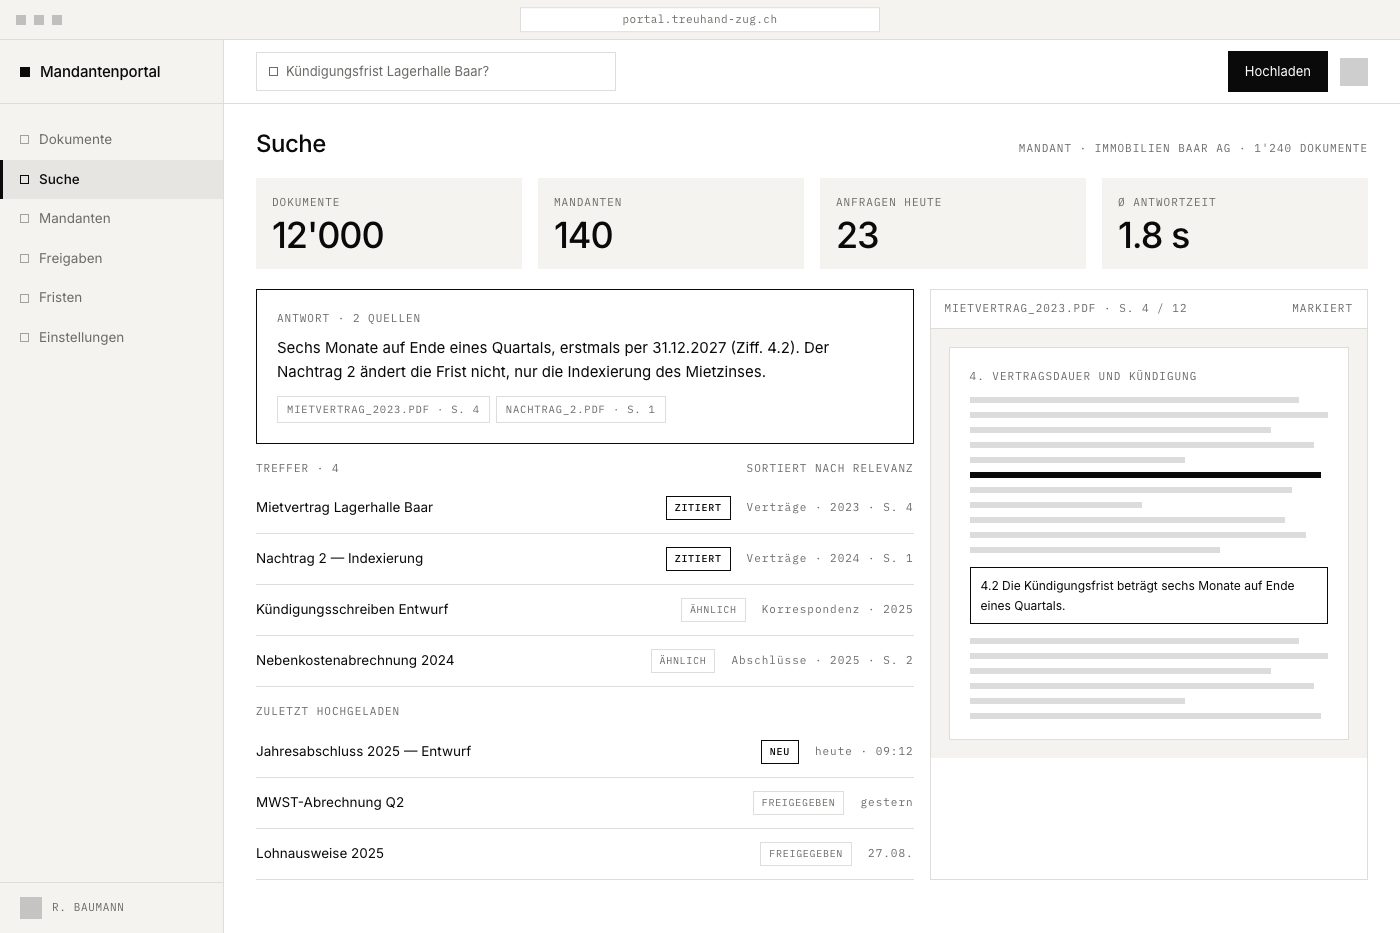Screen dimensions: 1400x933
Task: Click the square icon beside Dokumente
Action: pyautogui.click(x=25, y=139)
